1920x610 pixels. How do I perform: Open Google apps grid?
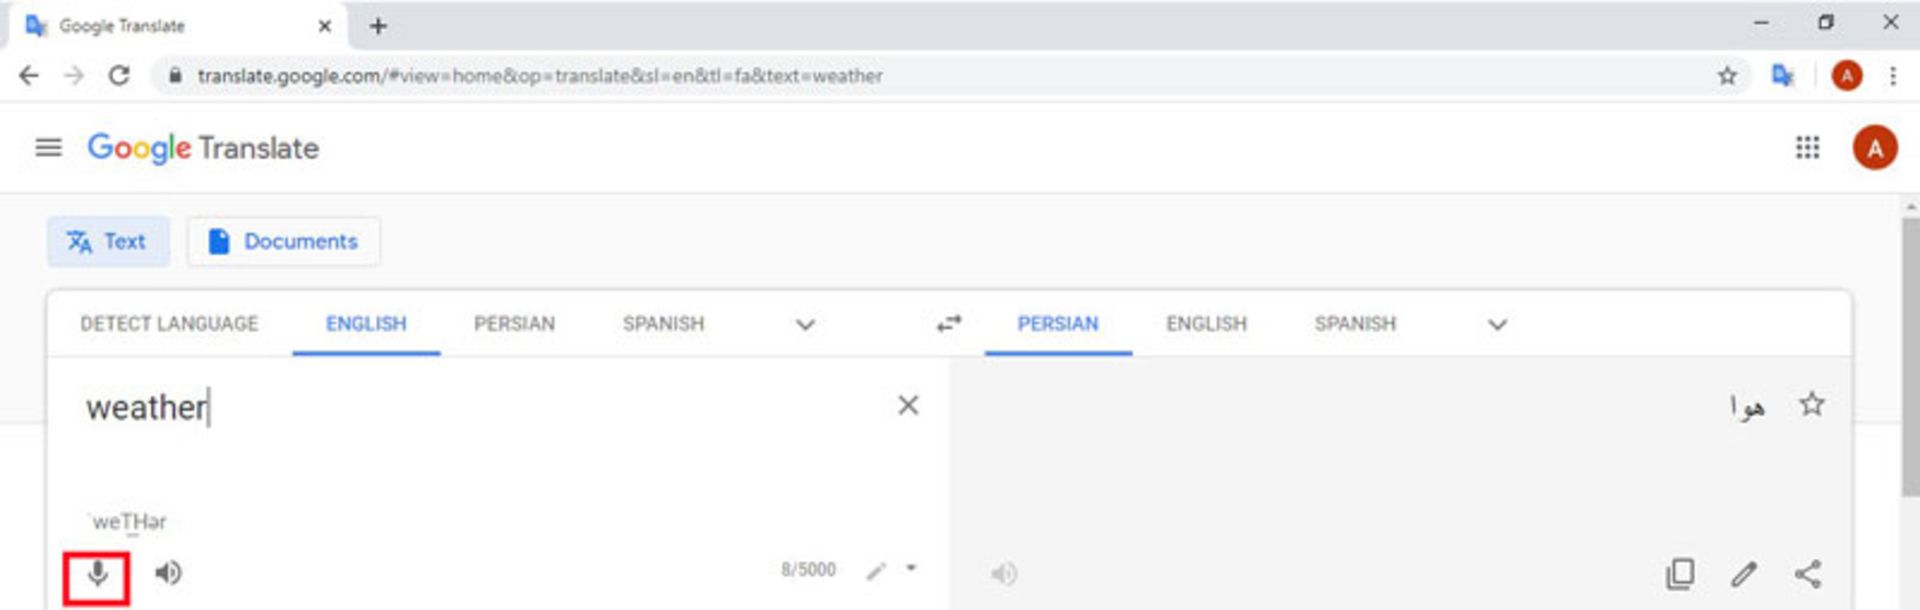(1807, 148)
